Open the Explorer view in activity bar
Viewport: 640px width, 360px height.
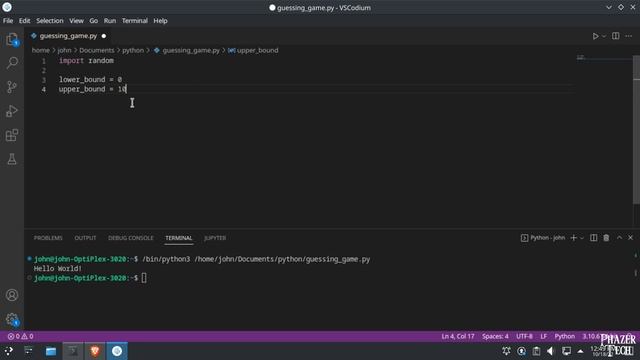click(12, 40)
